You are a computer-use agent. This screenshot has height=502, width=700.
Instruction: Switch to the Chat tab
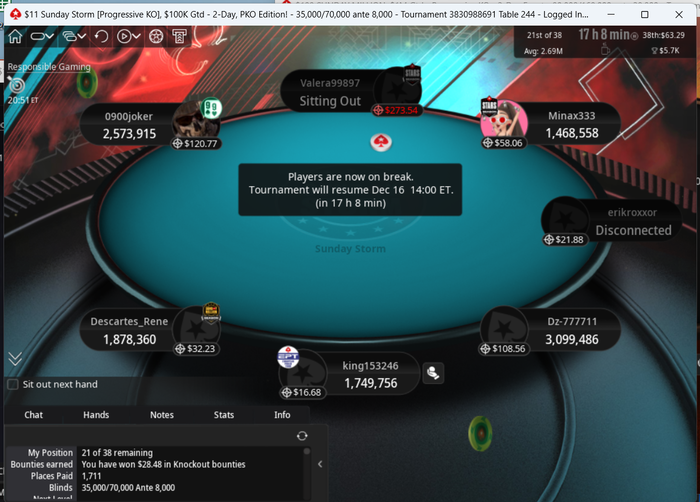pyautogui.click(x=33, y=415)
